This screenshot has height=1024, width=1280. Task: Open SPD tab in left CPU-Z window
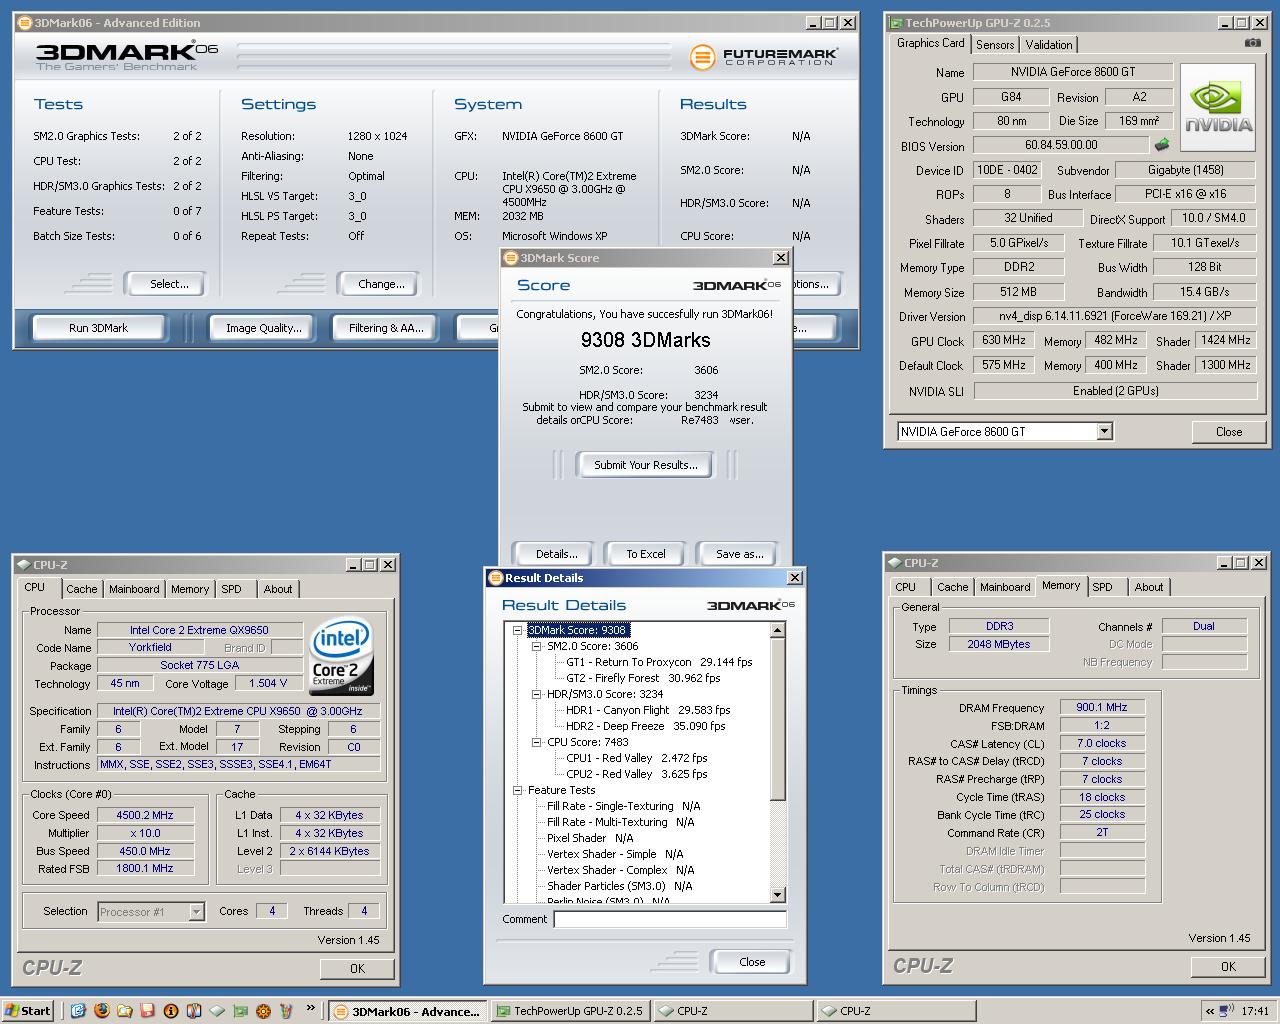(231, 589)
